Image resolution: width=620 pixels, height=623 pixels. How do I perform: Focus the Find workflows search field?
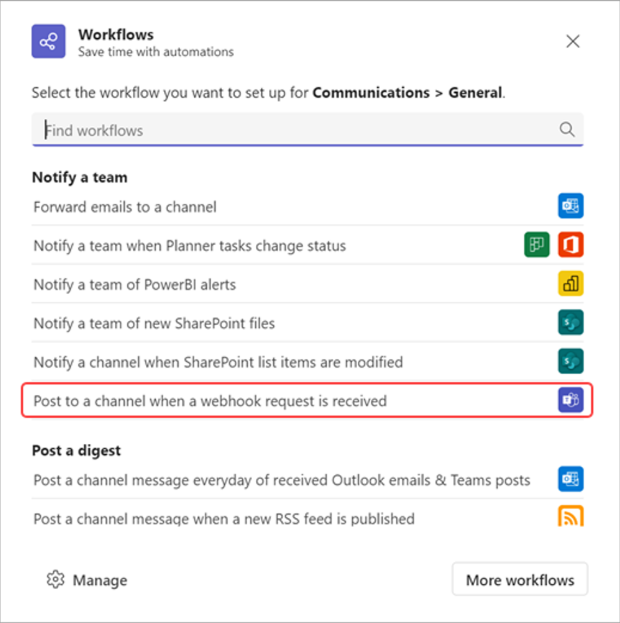(308, 130)
